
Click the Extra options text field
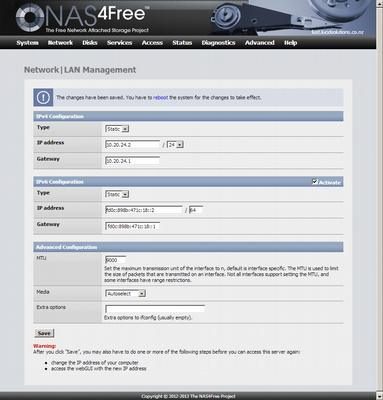[x=155, y=309]
